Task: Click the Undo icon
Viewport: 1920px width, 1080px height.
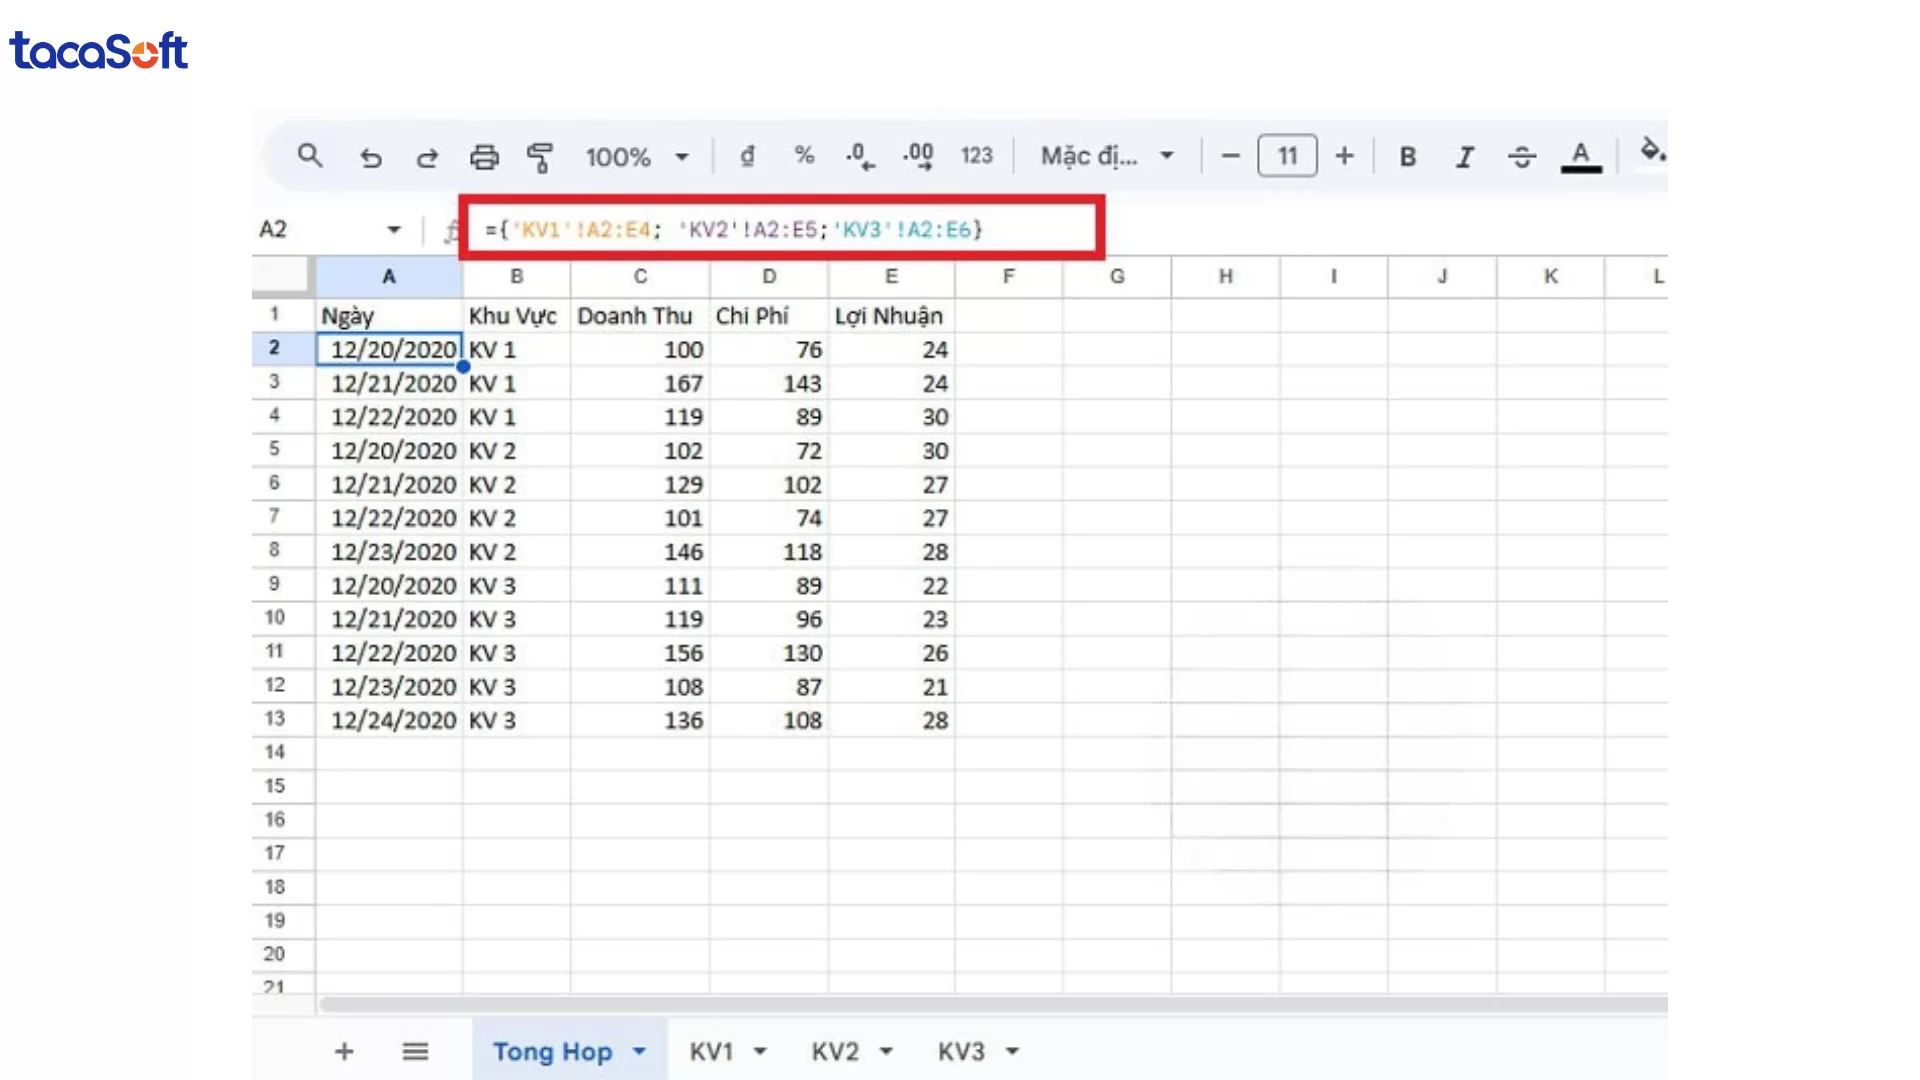Action: 371,156
